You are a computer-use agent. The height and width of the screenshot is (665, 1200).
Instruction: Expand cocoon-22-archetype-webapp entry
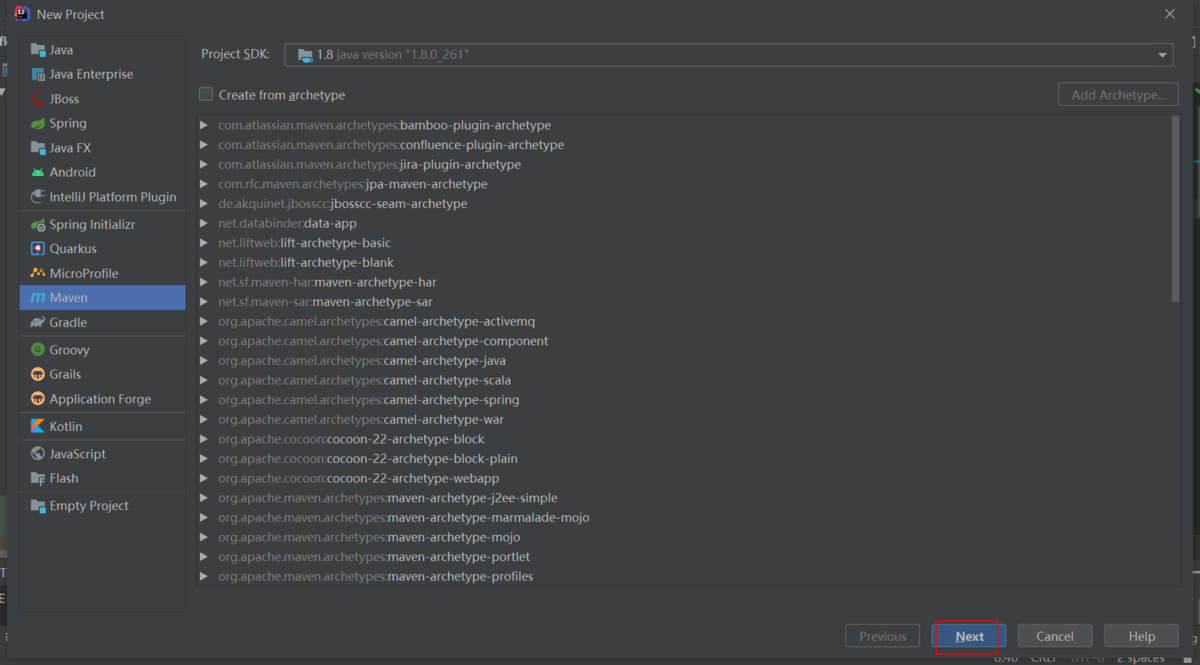[204, 478]
